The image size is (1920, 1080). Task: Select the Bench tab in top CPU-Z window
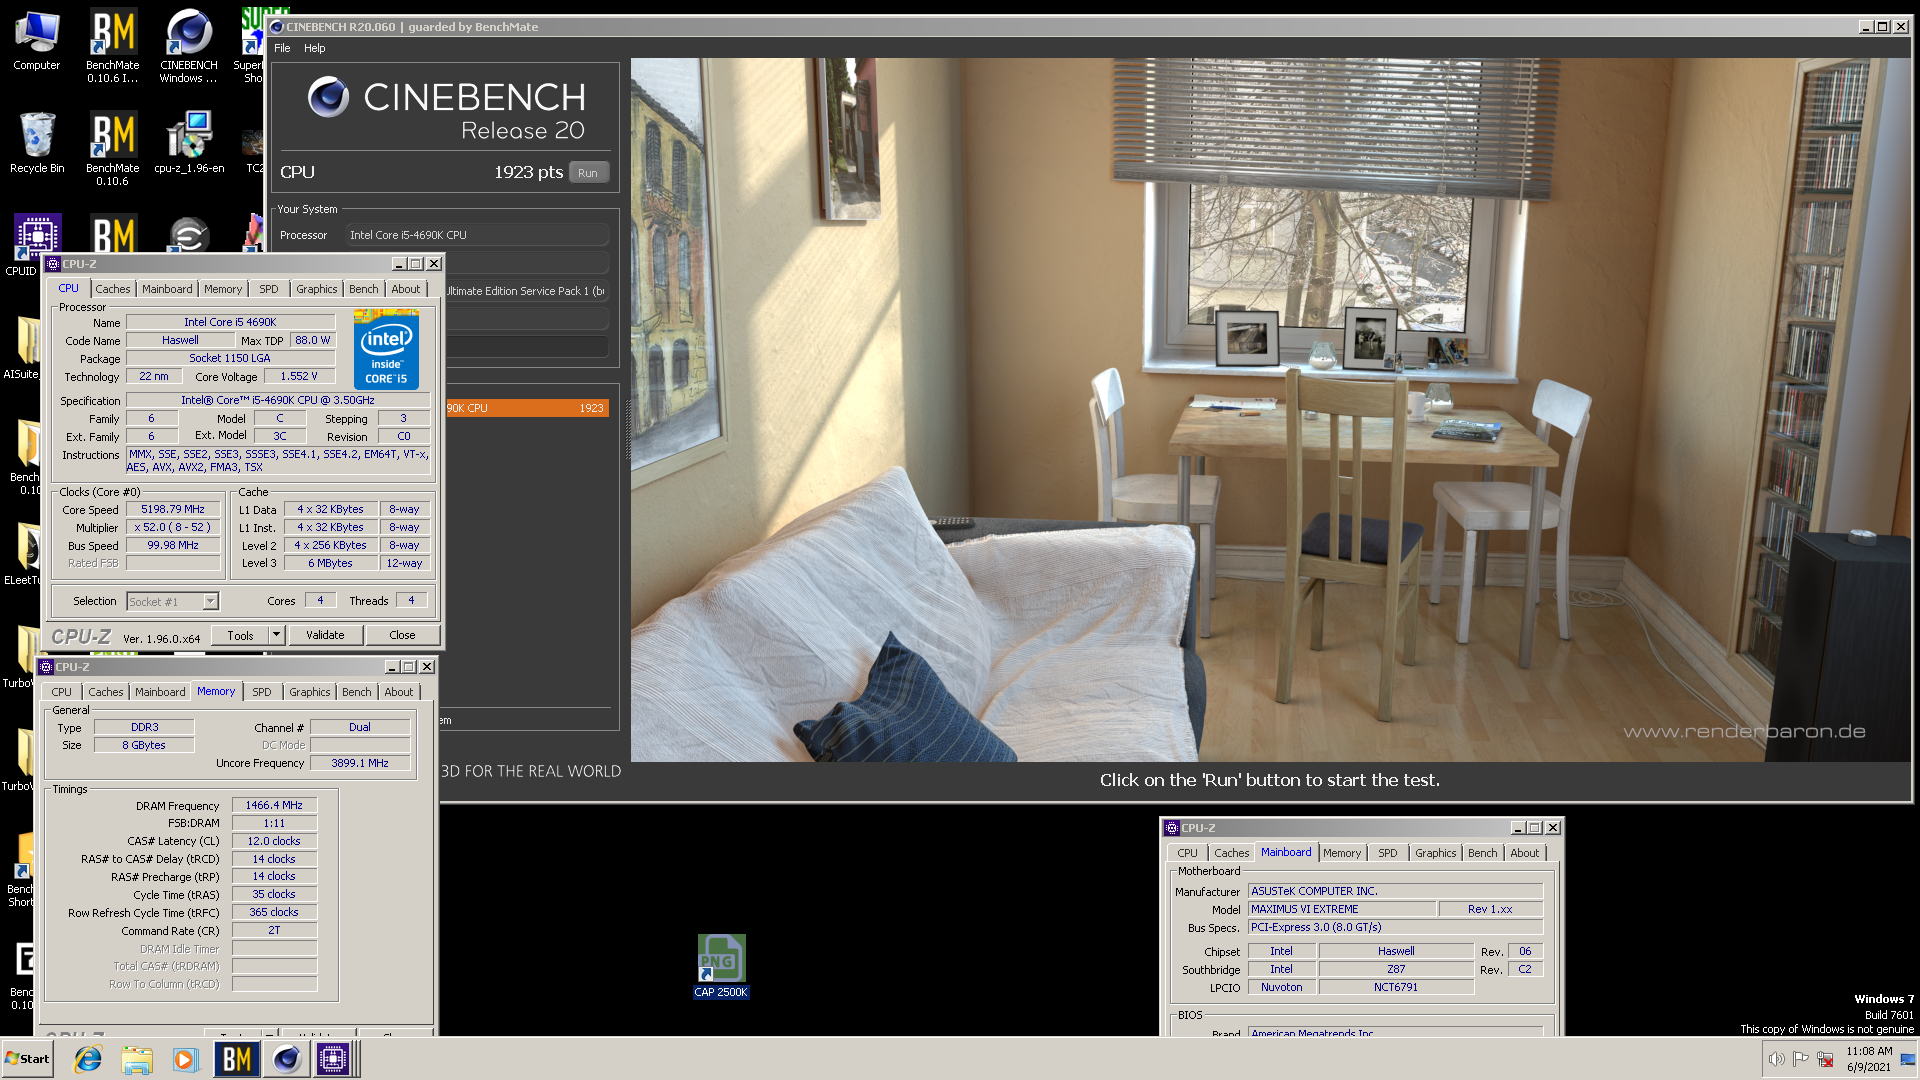tap(364, 289)
